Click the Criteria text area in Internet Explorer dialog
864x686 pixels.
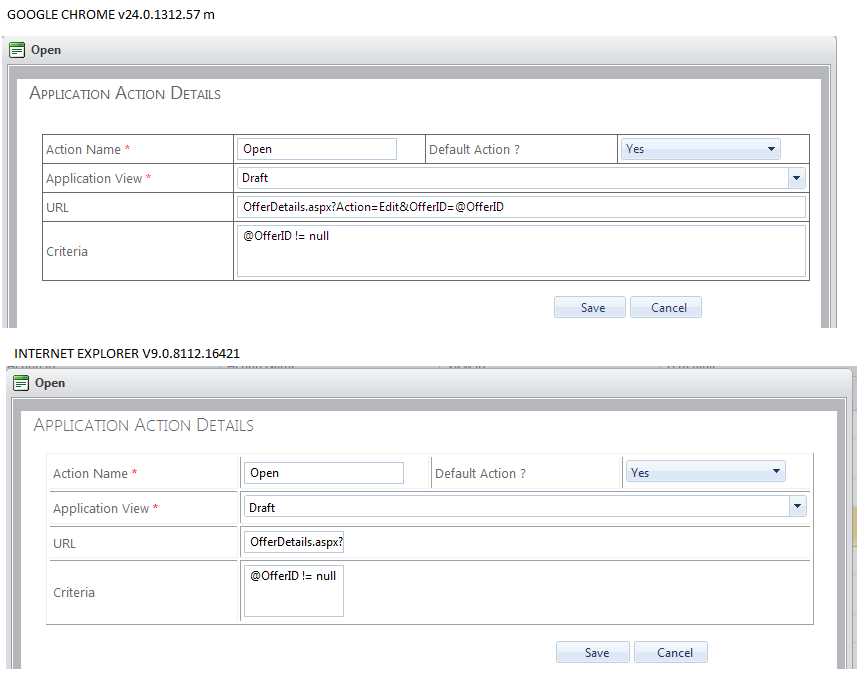point(294,591)
